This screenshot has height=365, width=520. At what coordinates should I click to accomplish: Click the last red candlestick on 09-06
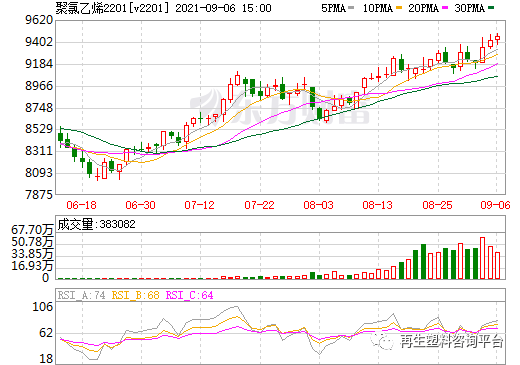(x=497, y=38)
